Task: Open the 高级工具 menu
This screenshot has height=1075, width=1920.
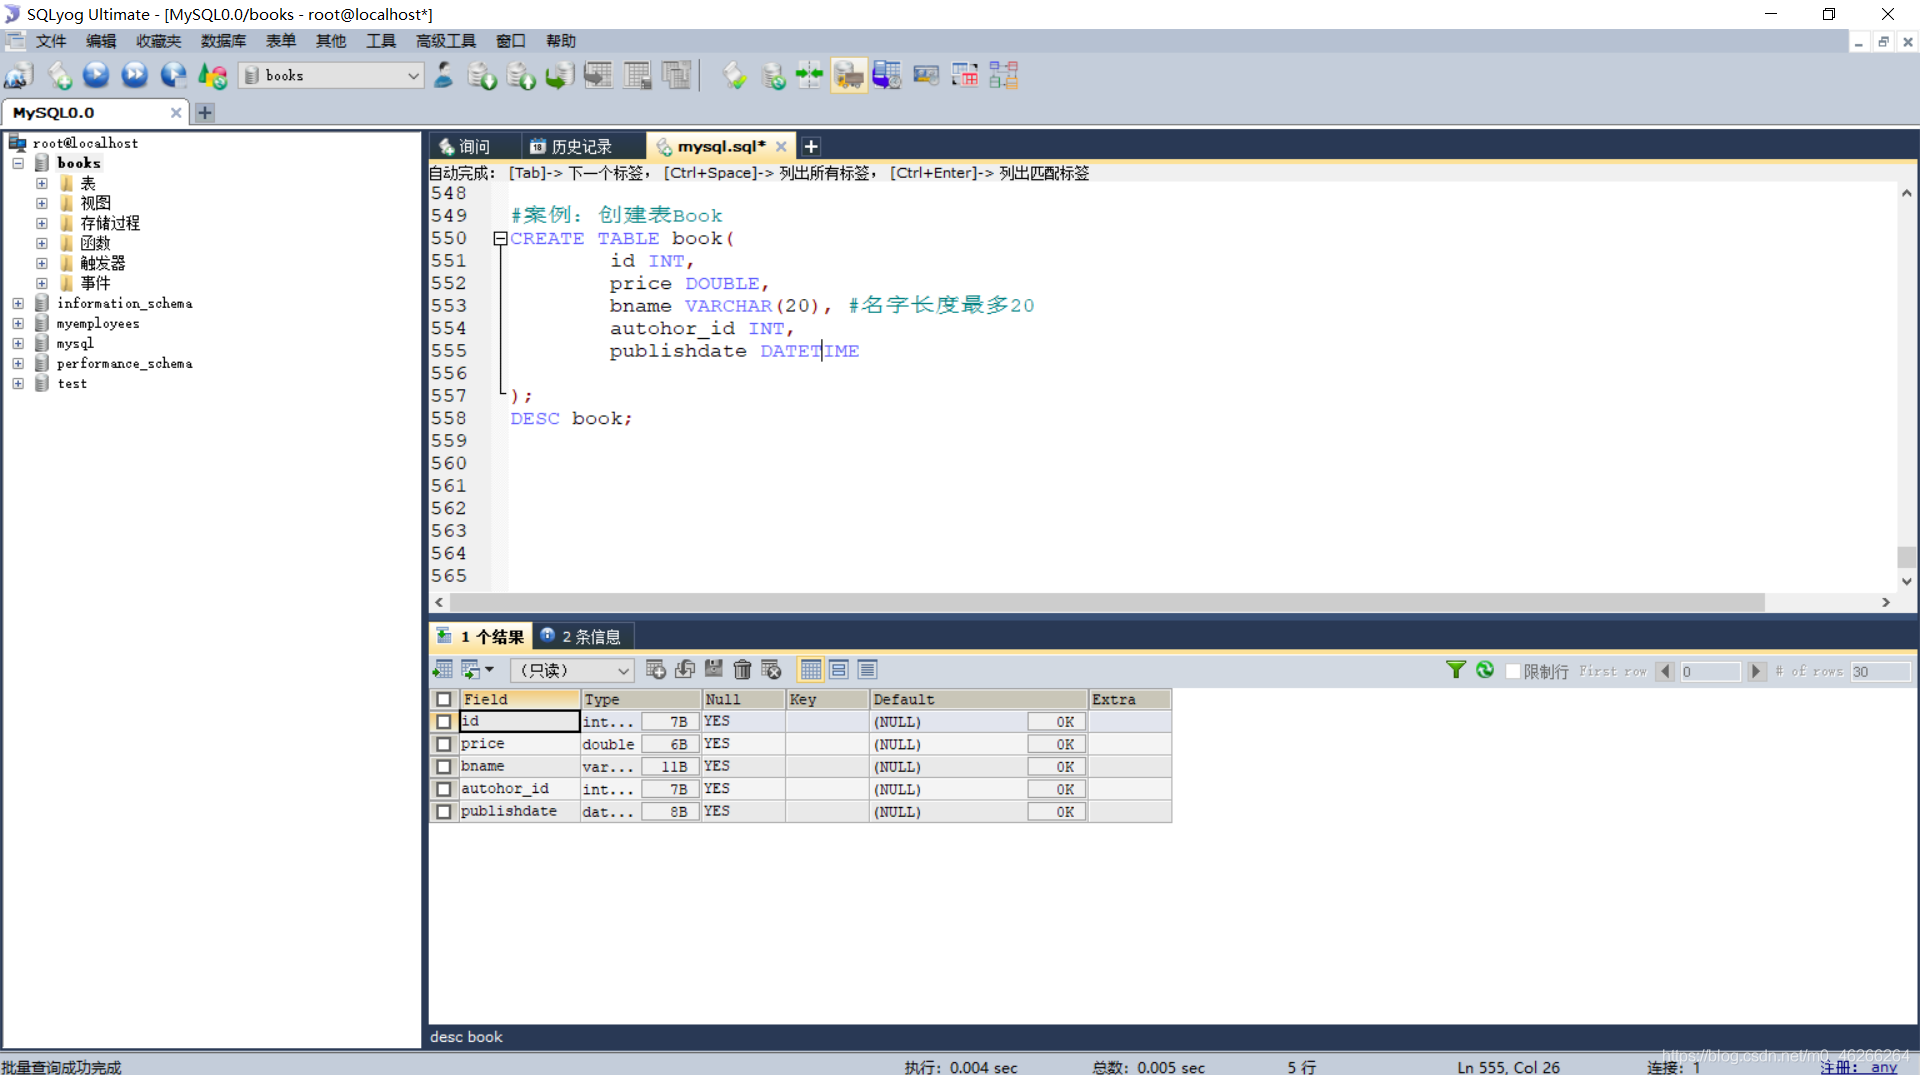Action: pyautogui.click(x=445, y=41)
